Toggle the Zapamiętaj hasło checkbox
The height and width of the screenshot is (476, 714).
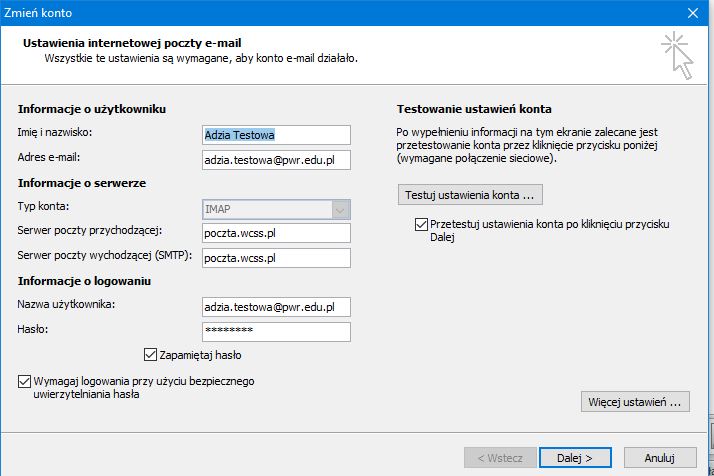click(x=151, y=355)
